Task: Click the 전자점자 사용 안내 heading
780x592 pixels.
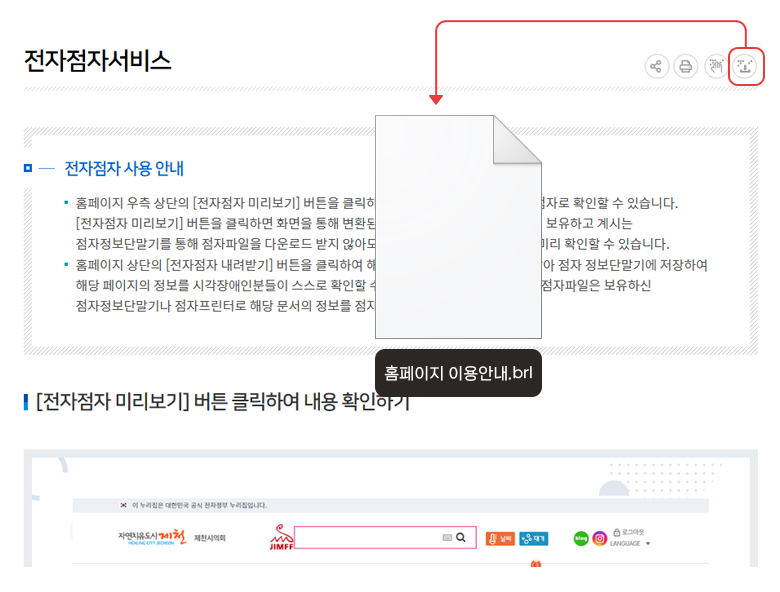Action: click(x=124, y=168)
